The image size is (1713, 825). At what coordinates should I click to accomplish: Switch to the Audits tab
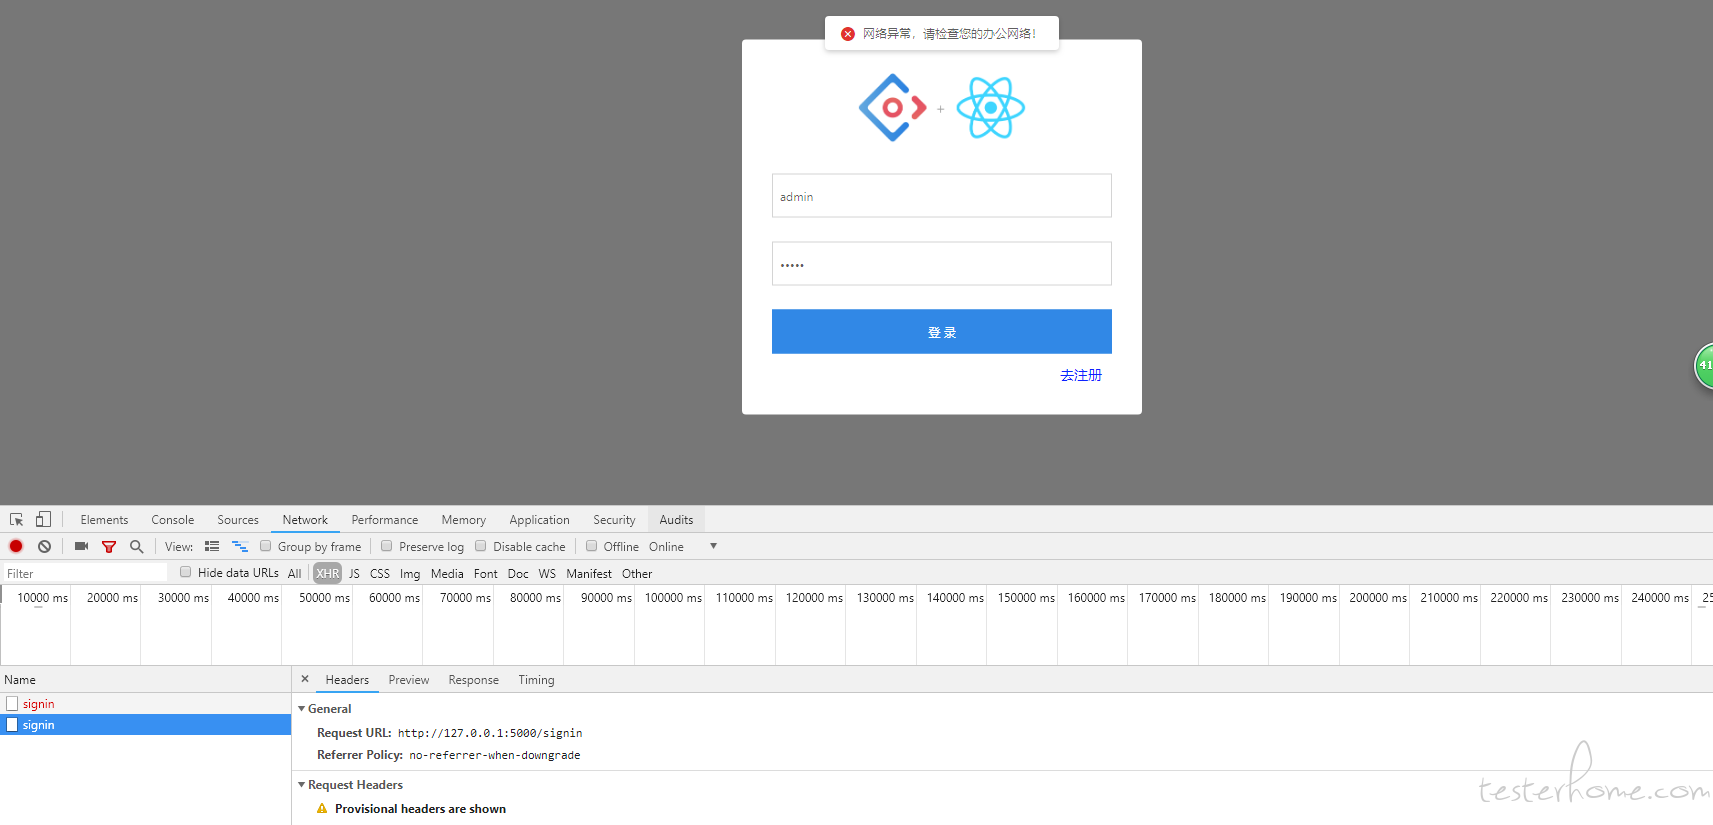pyautogui.click(x=676, y=520)
